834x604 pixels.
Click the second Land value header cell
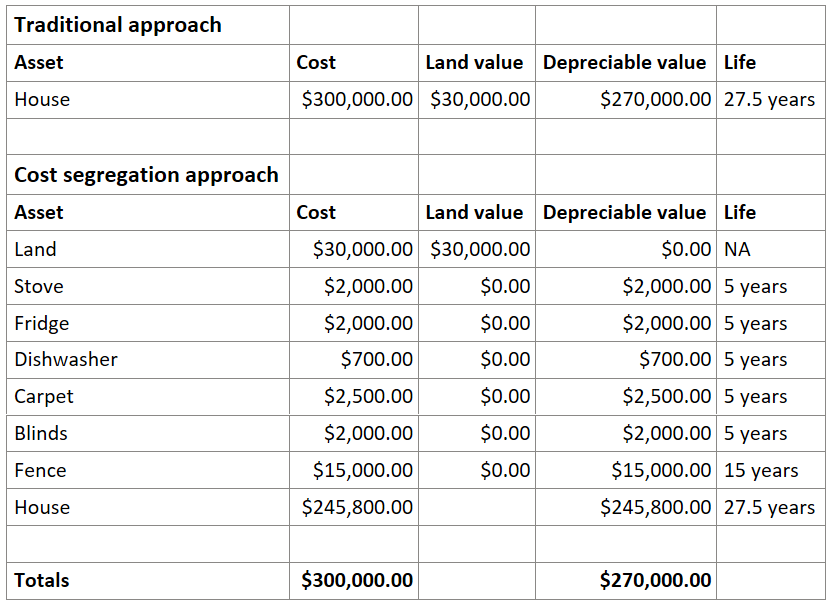[477, 213]
